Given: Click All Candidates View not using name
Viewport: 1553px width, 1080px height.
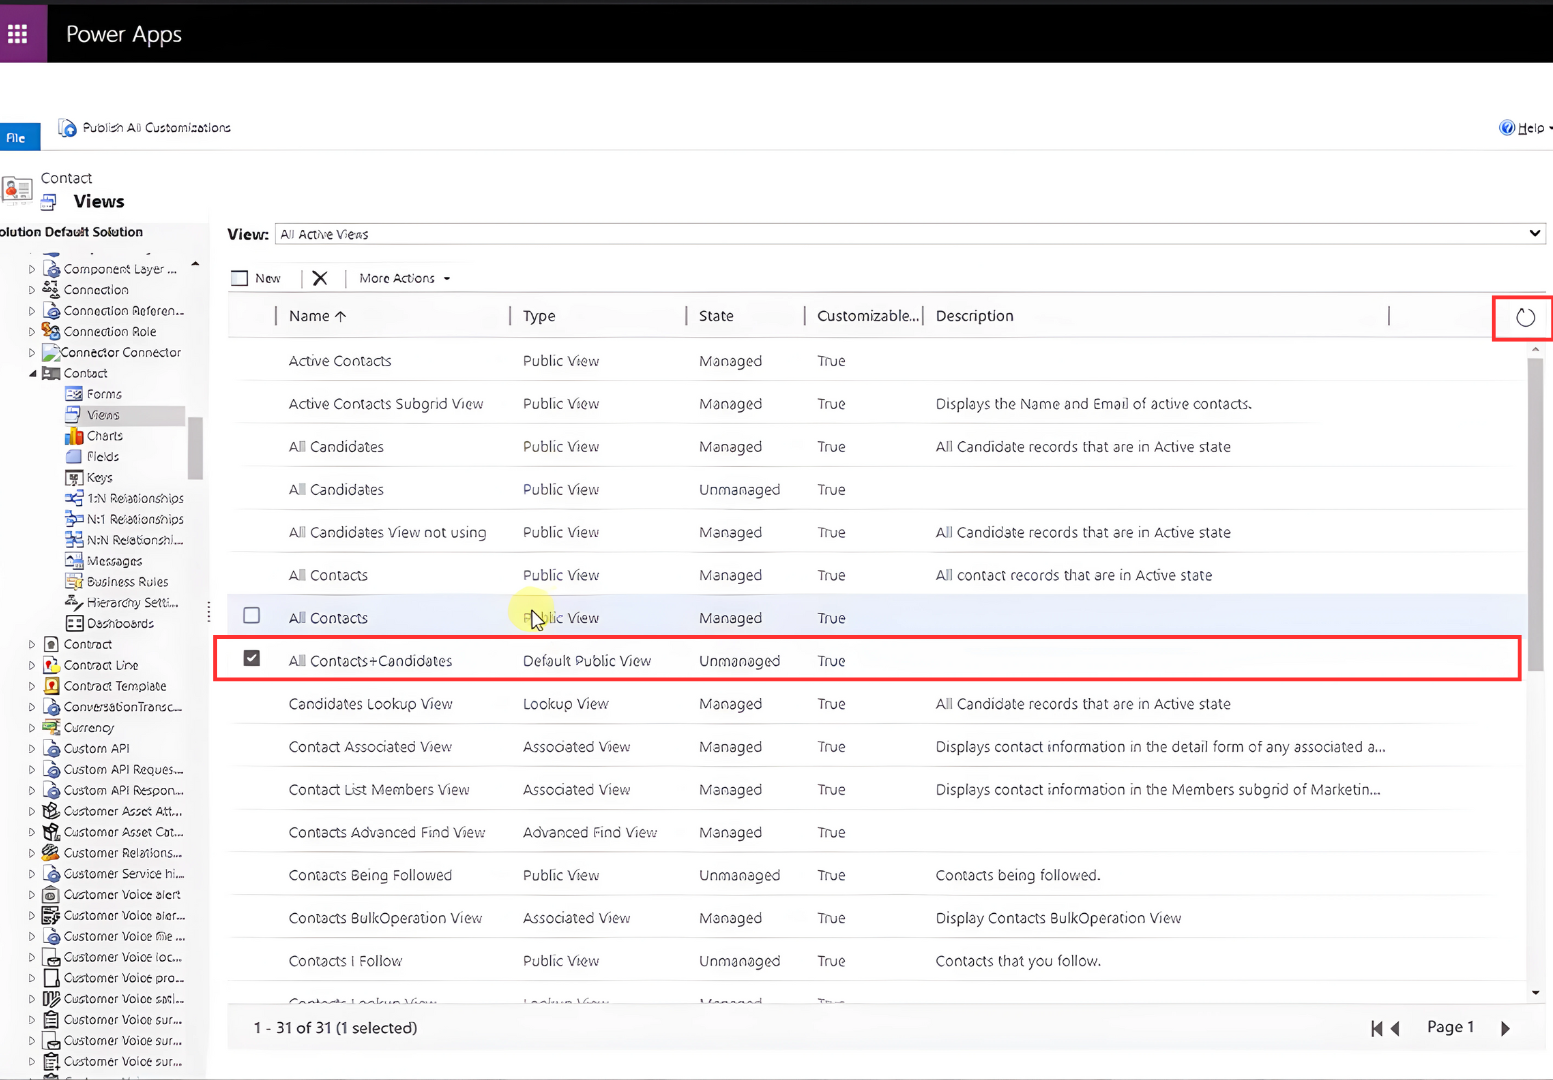Looking at the screenshot, I should [387, 532].
